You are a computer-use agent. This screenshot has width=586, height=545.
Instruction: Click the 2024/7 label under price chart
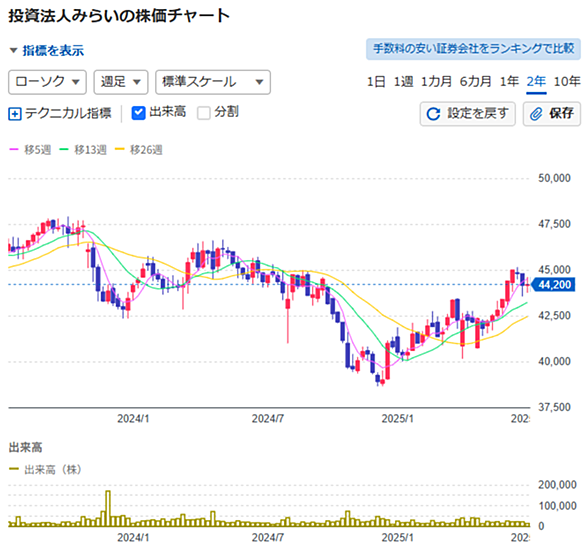pos(268,419)
